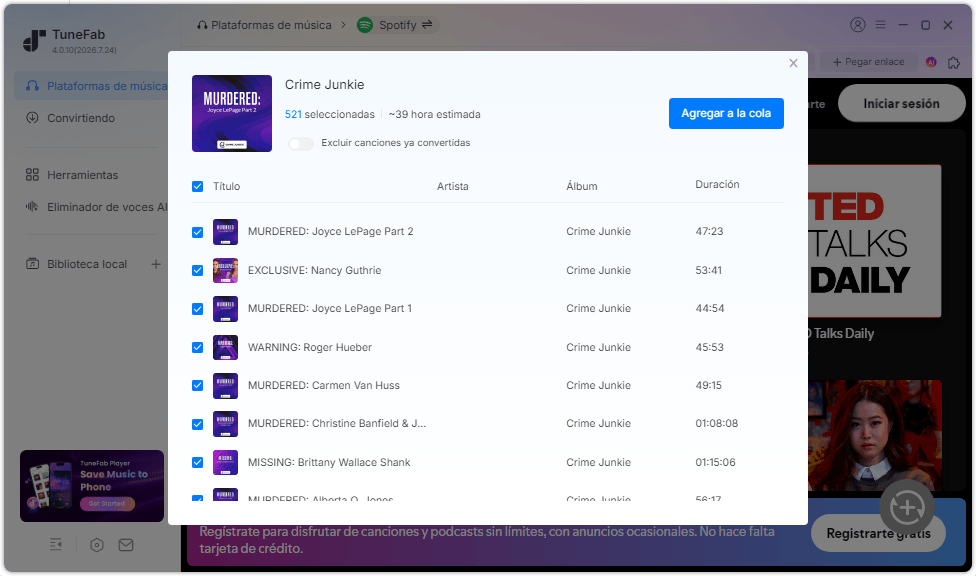Click the podcast cover with woman portrait
976x576 pixels.
point(875,435)
